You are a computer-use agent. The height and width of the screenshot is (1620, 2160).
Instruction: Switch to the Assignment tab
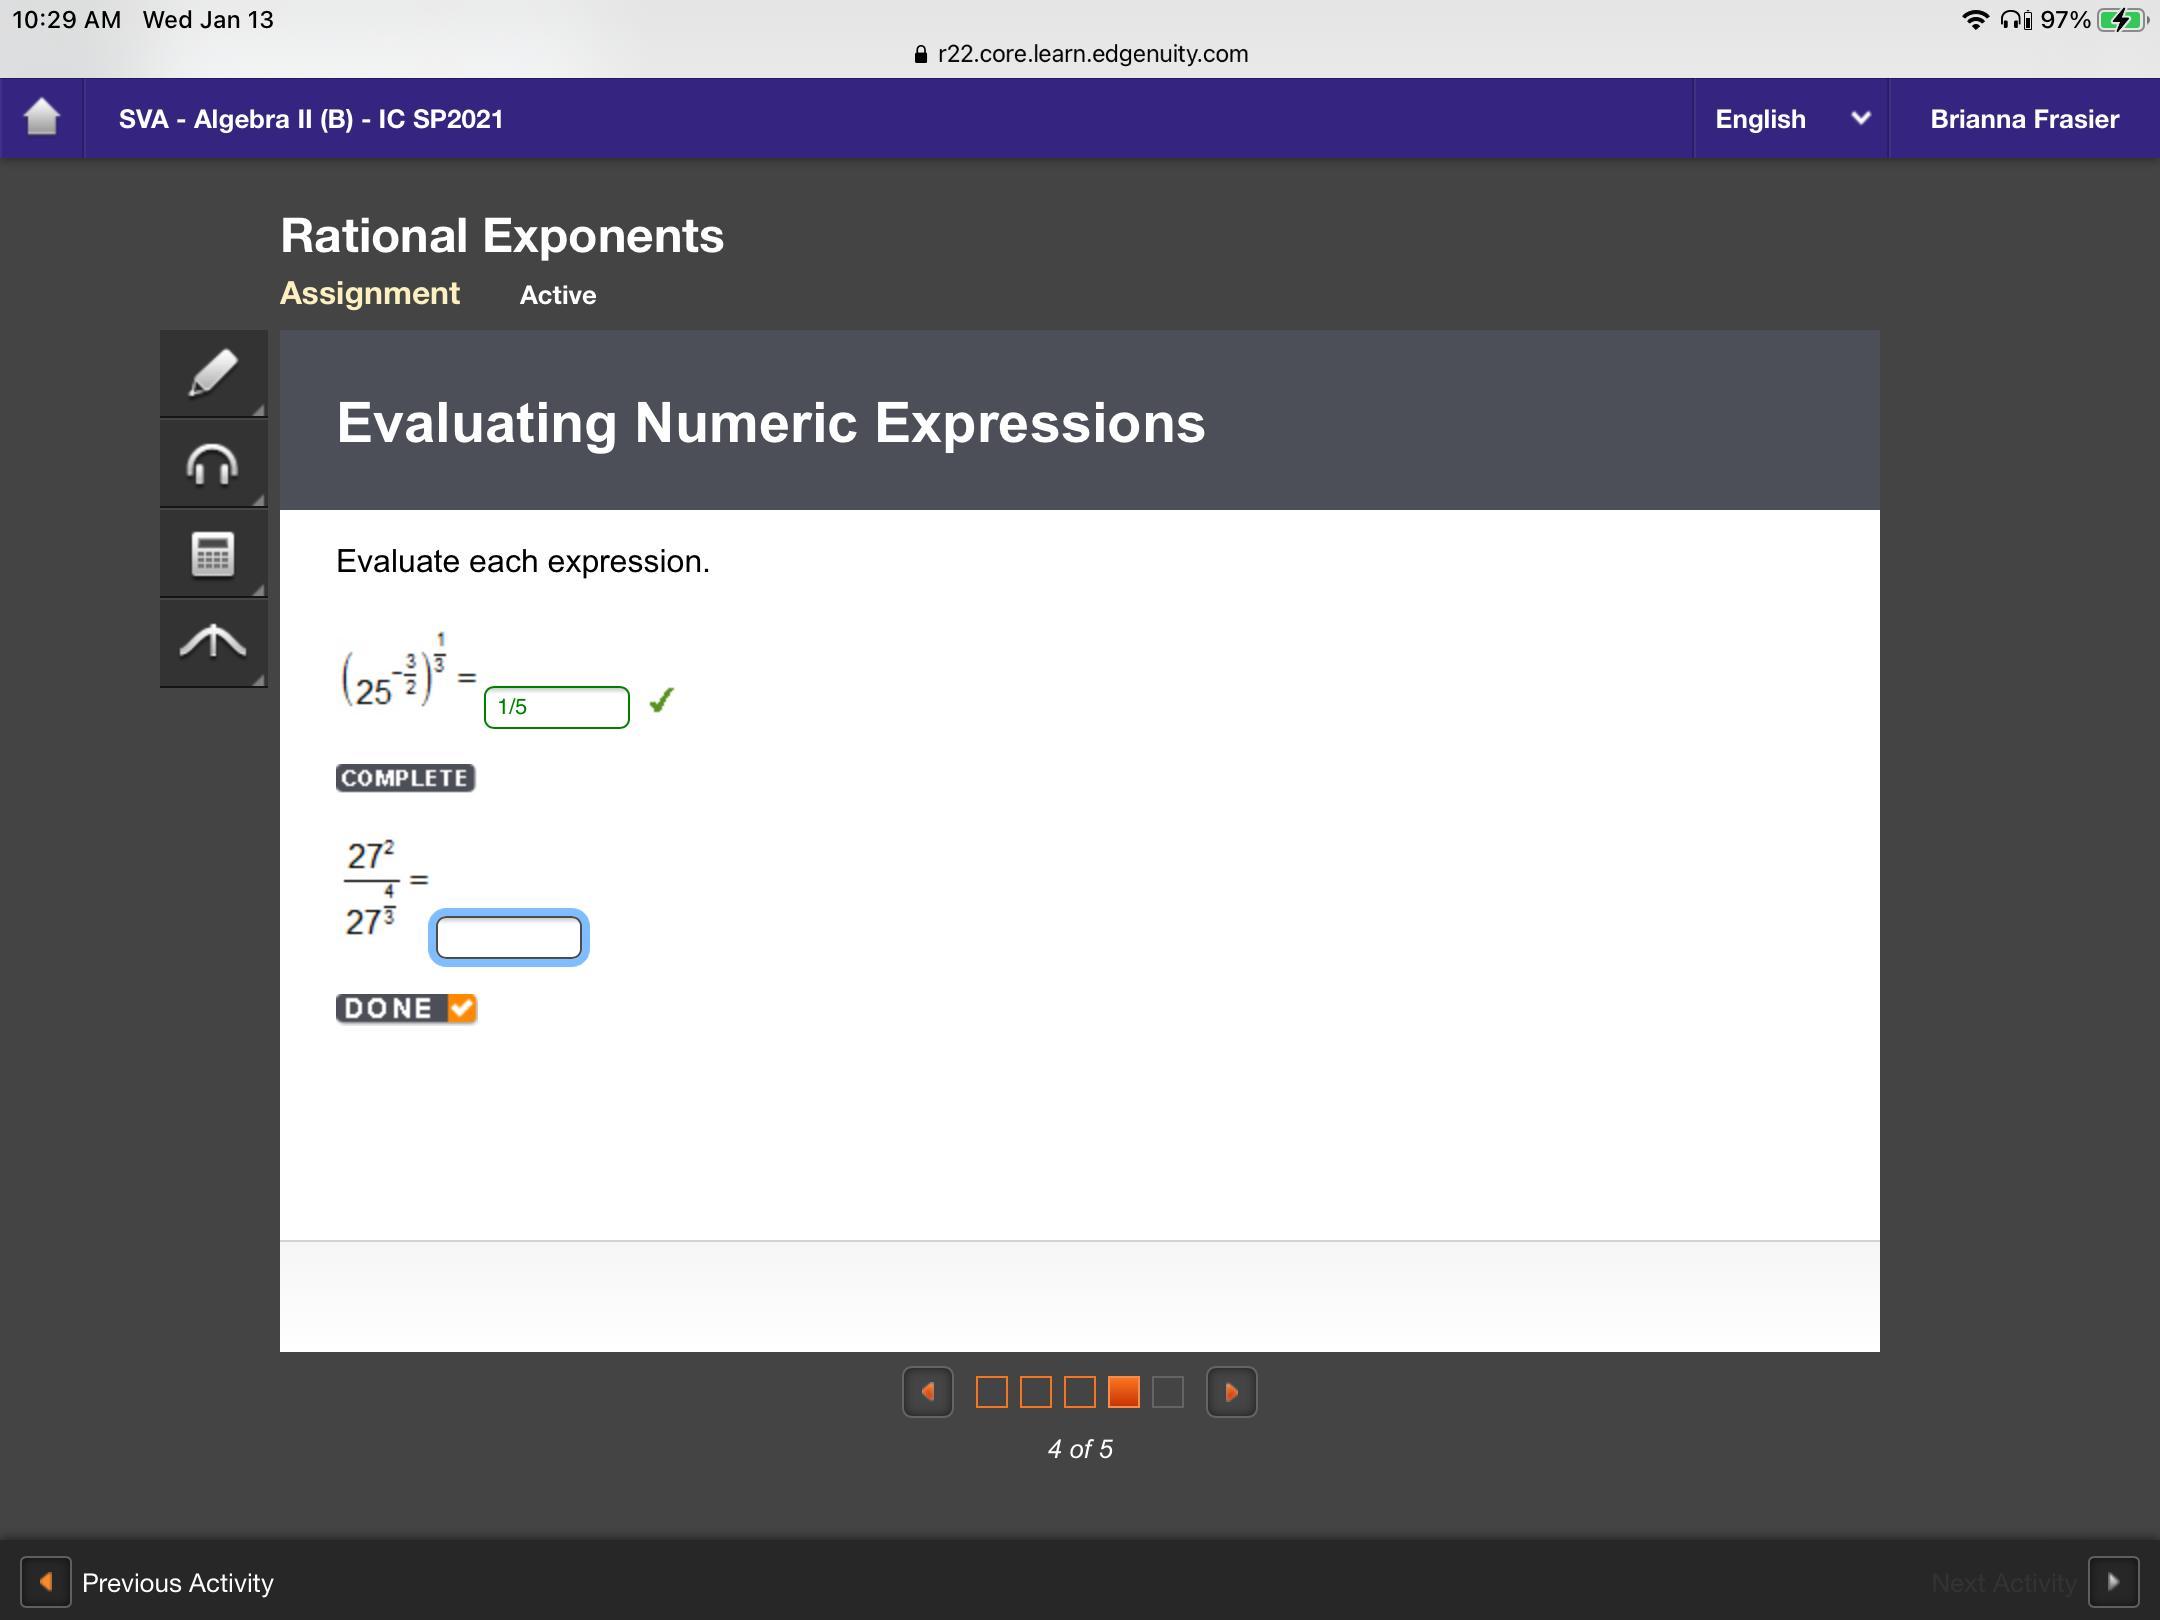click(x=370, y=293)
